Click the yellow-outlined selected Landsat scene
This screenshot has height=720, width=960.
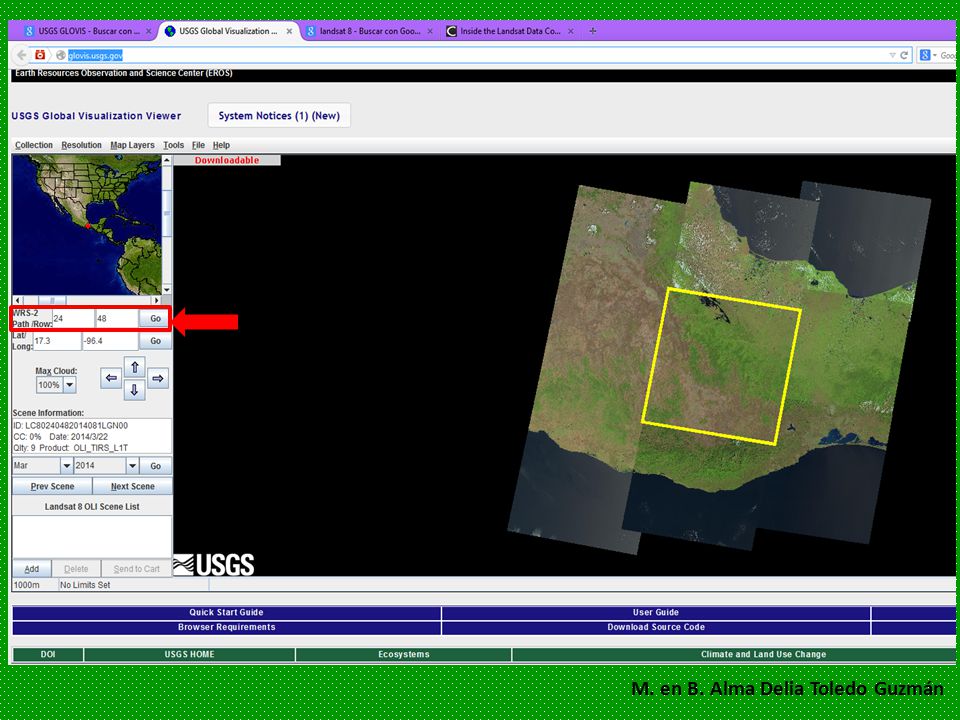click(721, 366)
